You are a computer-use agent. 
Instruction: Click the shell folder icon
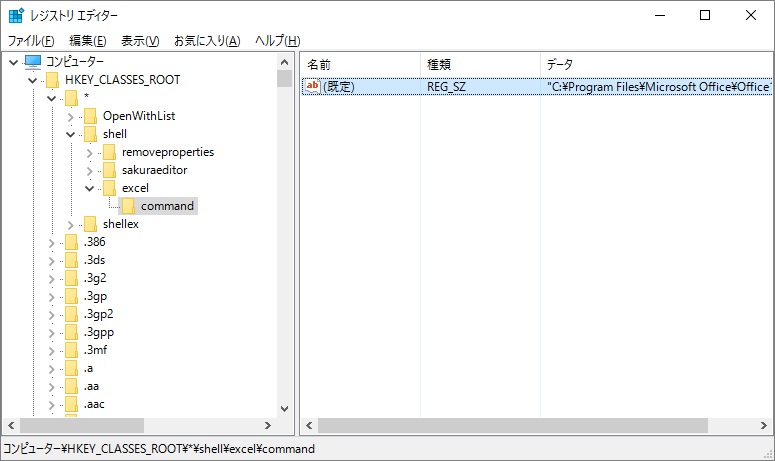coord(90,134)
